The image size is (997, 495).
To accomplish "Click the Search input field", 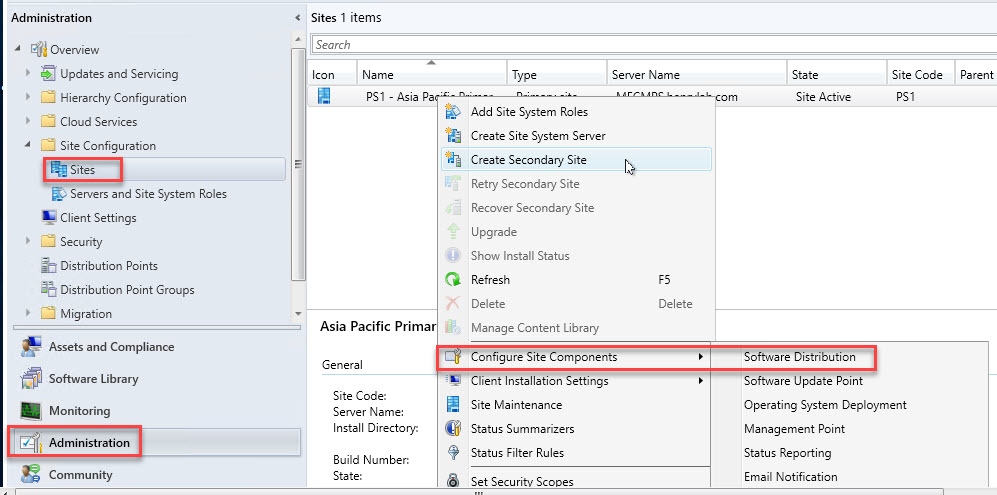I will [x=650, y=45].
